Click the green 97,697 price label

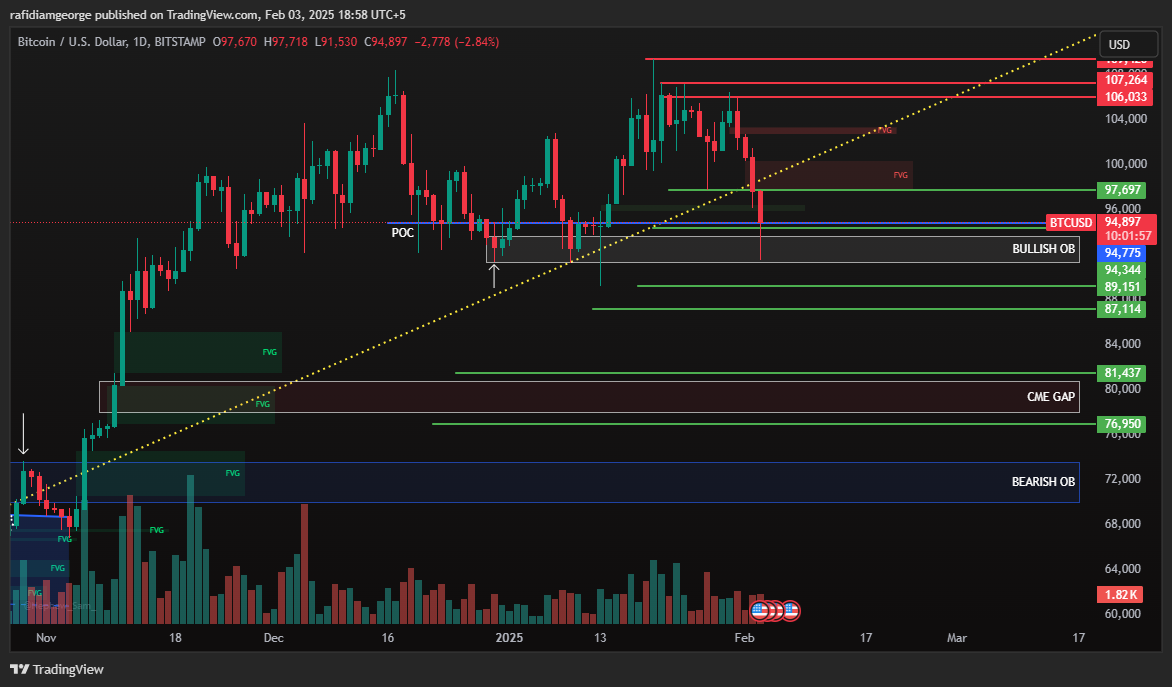coord(1122,190)
